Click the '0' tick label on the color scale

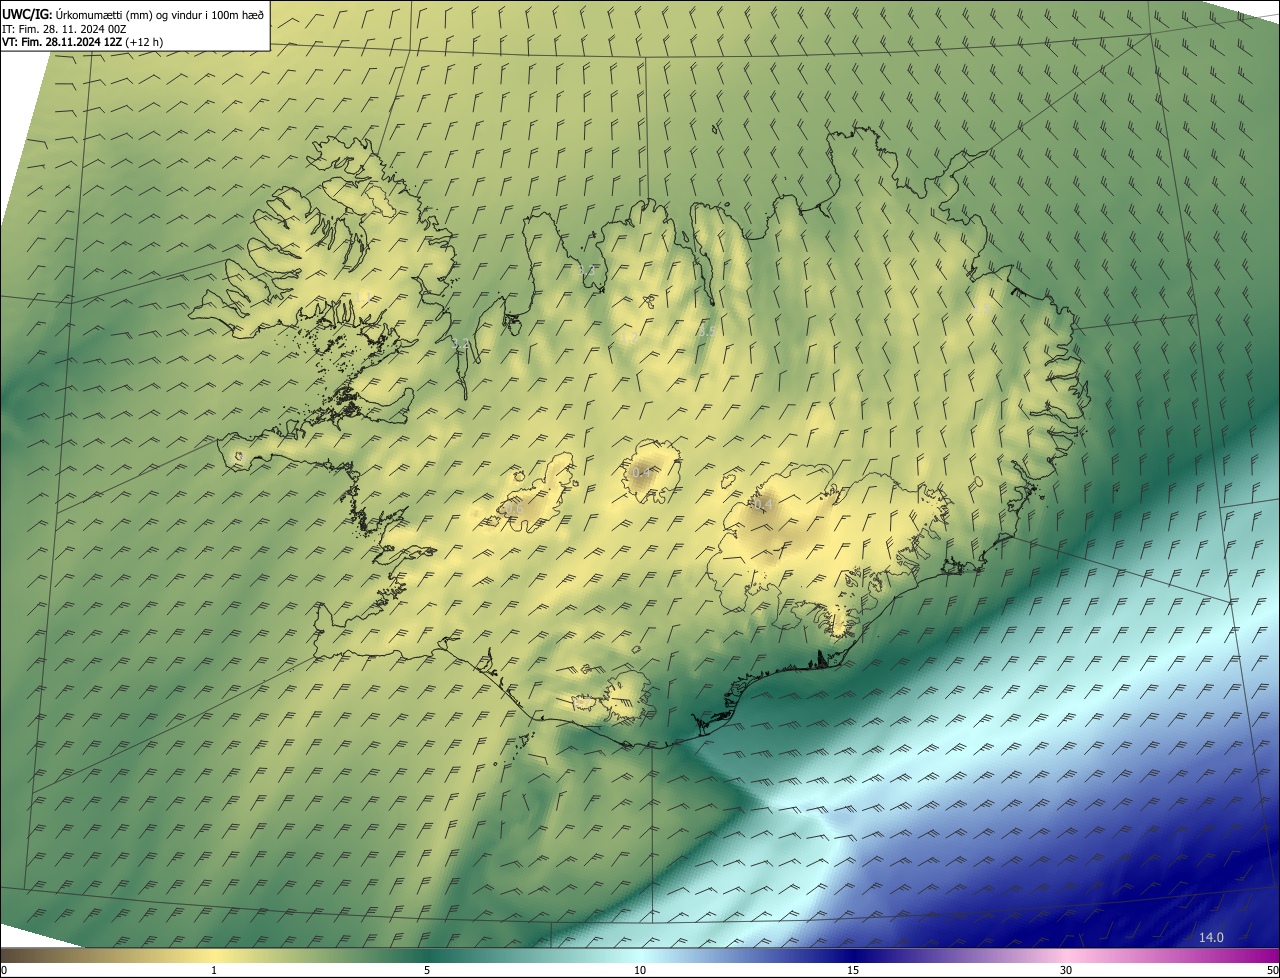click(x=4, y=970)
